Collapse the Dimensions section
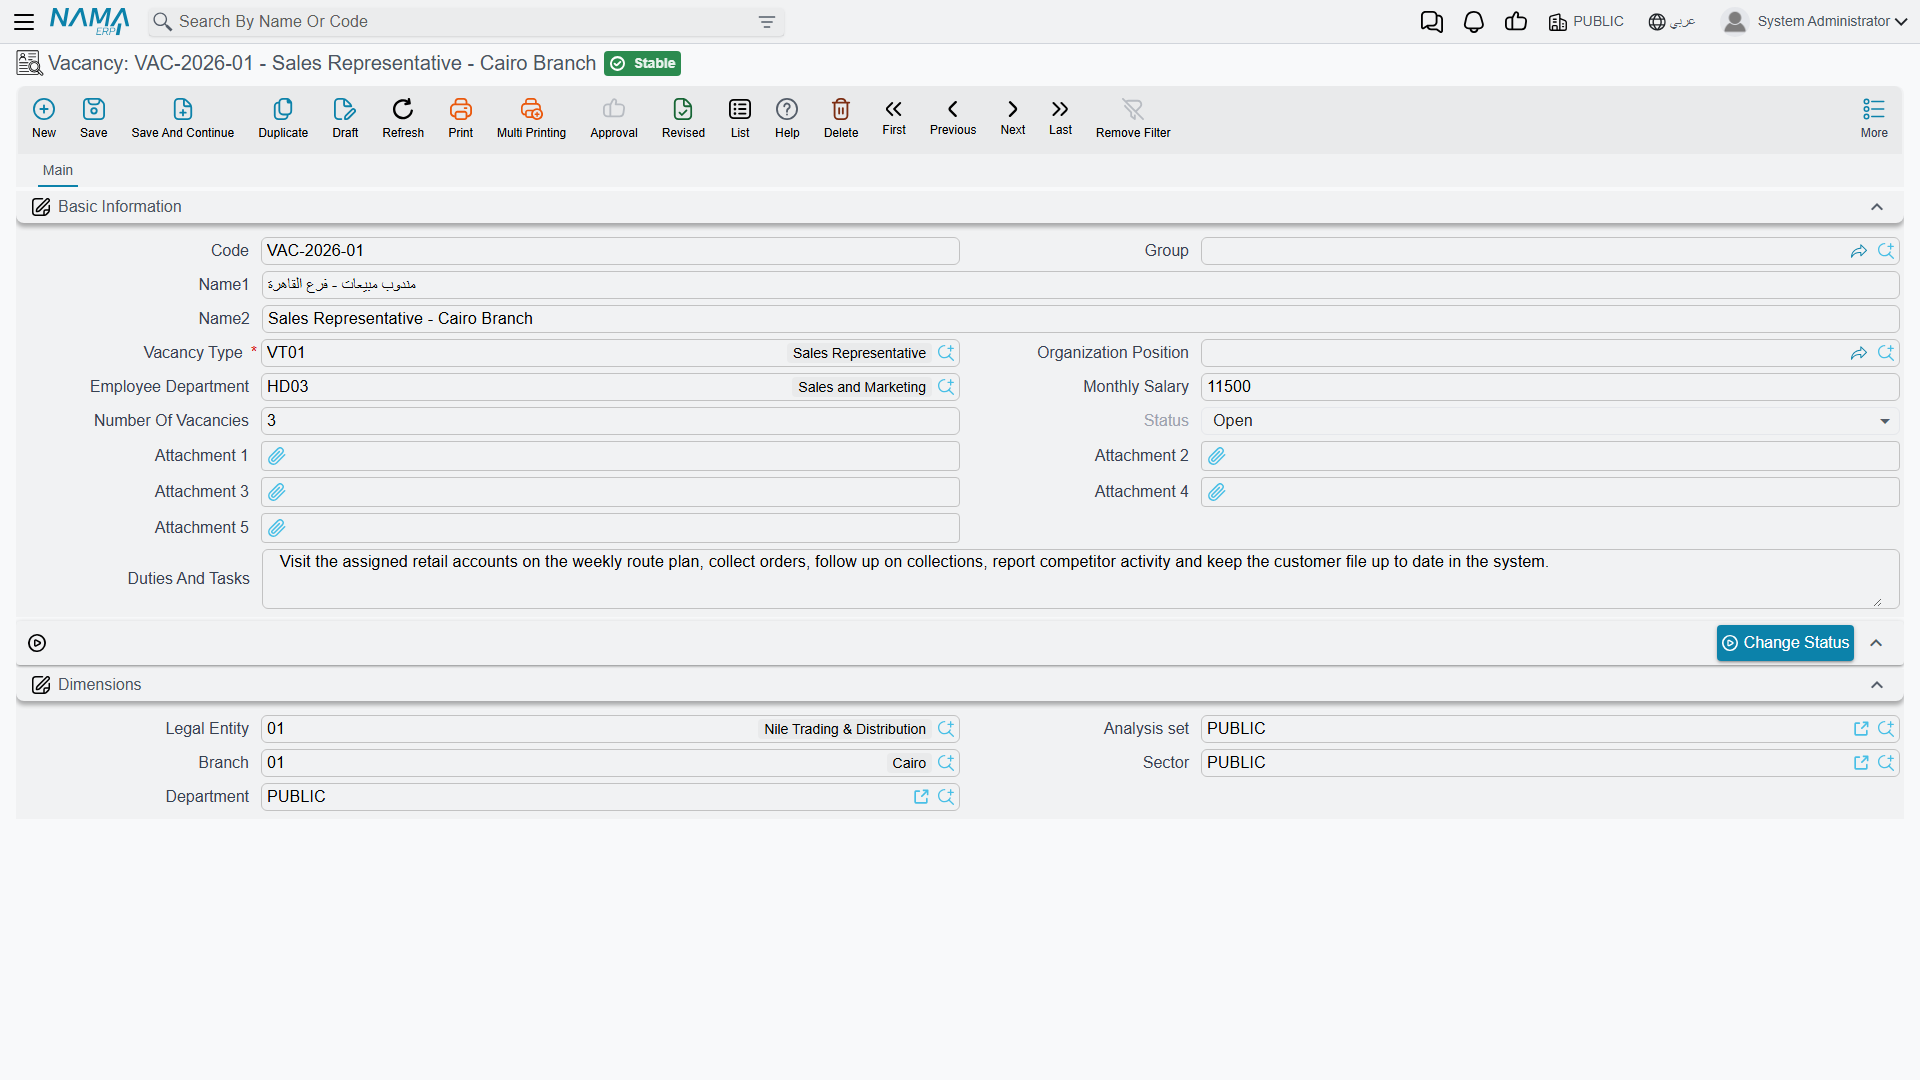 pos(1877,685)
